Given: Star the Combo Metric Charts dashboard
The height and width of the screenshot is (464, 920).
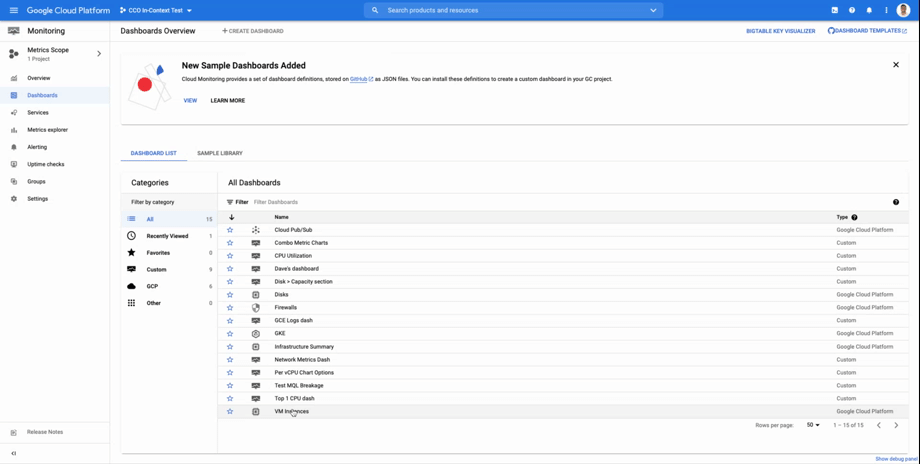Looking at the screenshot, I should (x=230, y=243).
